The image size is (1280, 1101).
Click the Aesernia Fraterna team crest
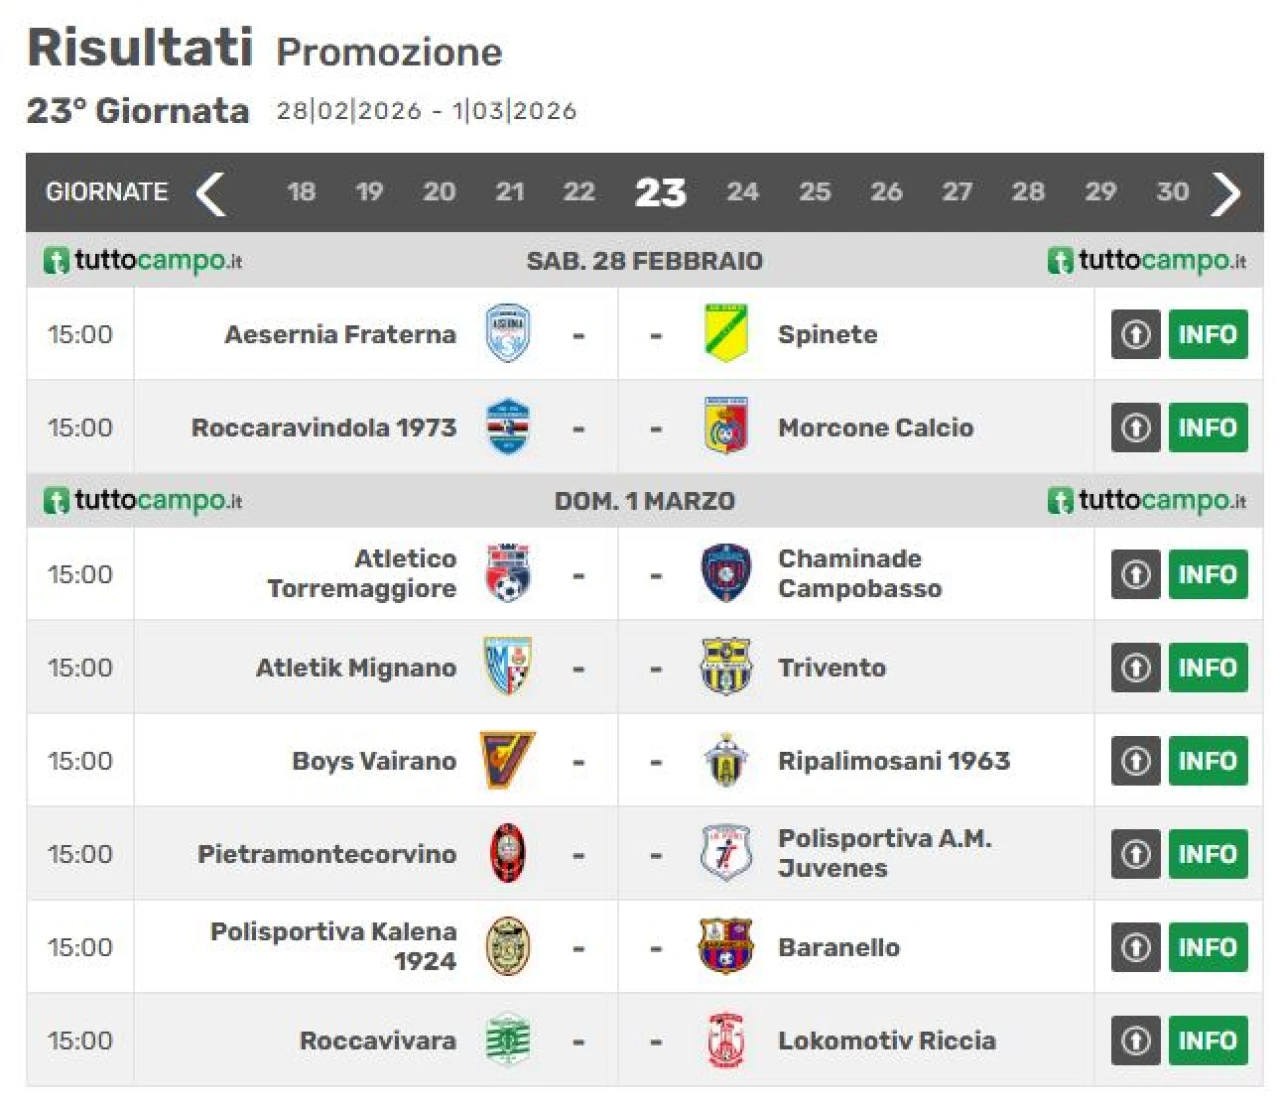pos(508,334)
